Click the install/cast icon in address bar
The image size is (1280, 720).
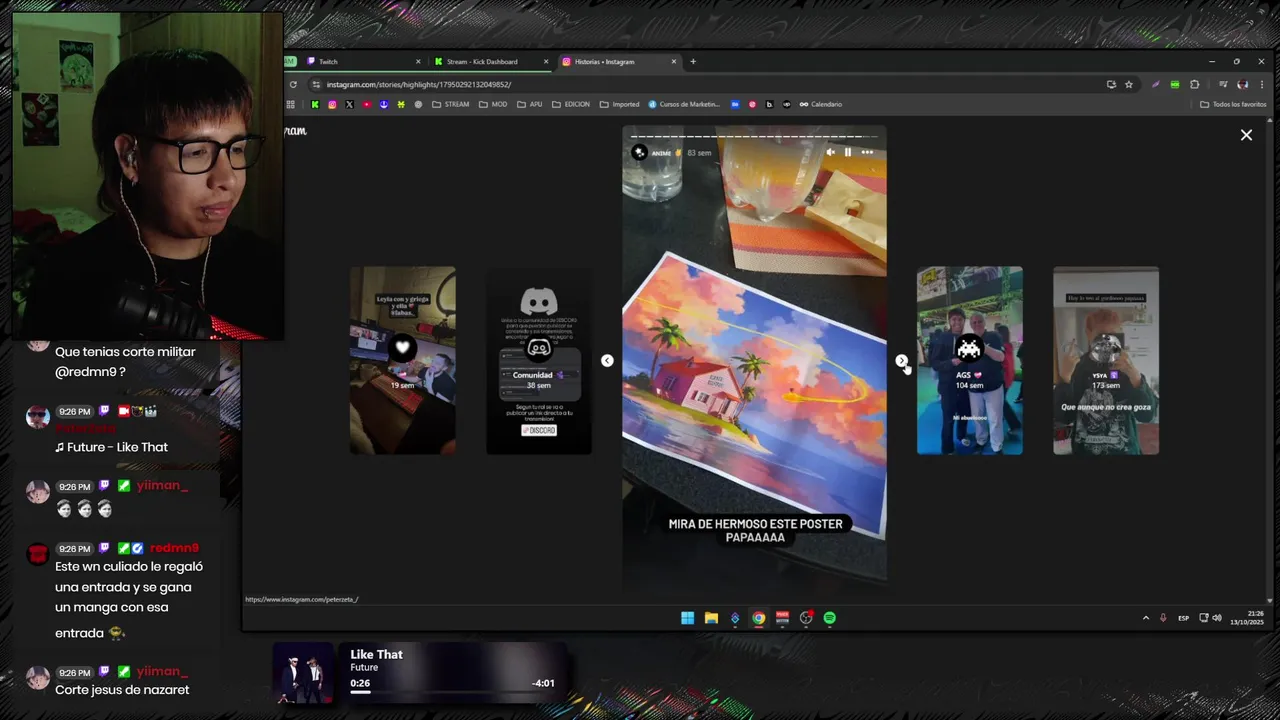[1111, 85]
